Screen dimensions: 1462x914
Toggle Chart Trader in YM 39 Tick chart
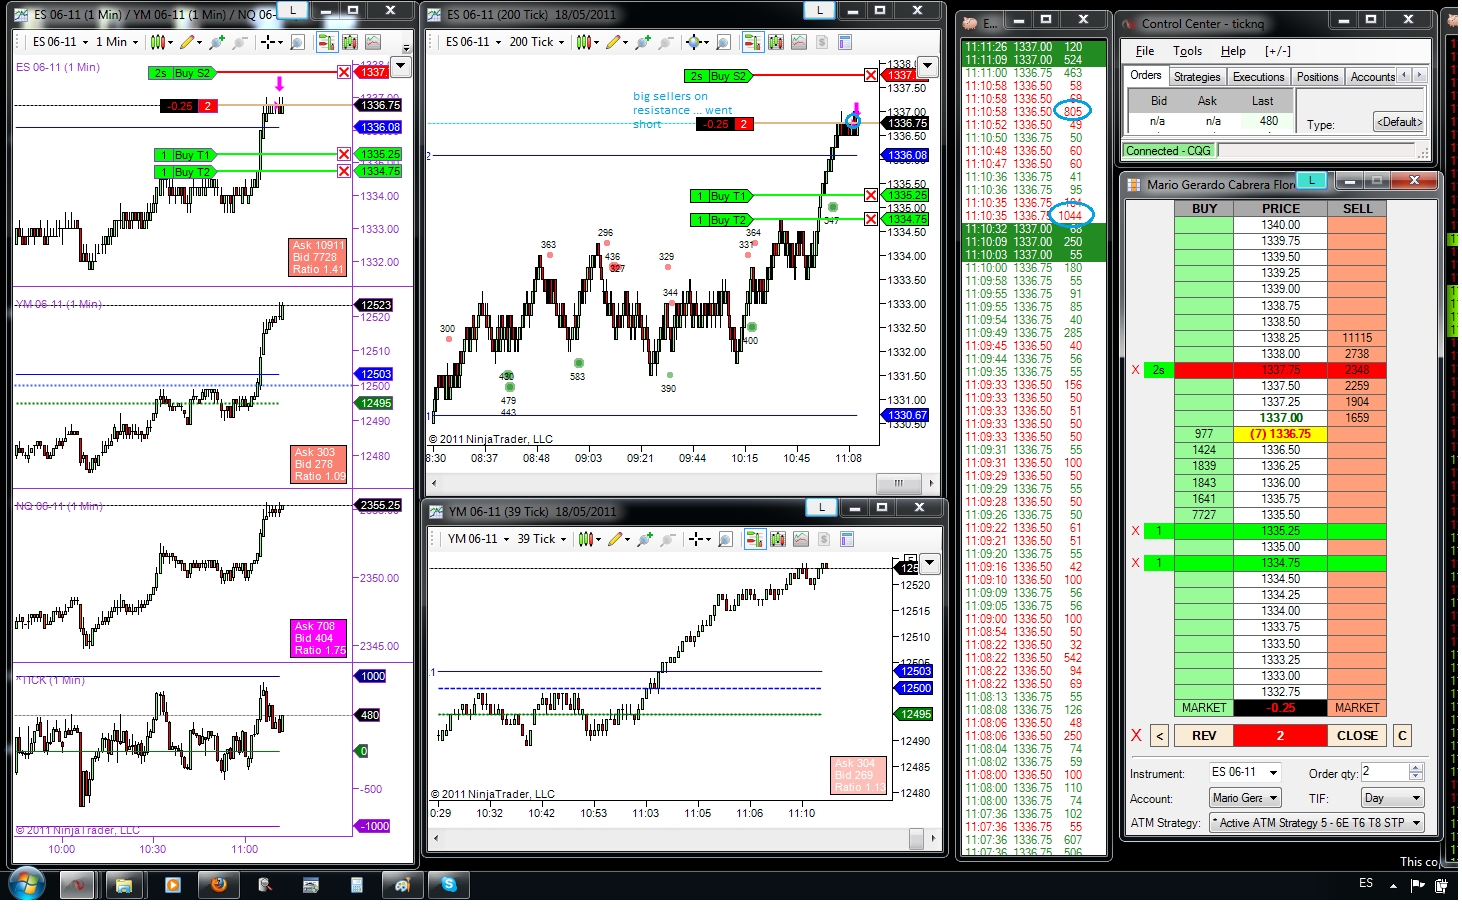(x=755, y=539)
